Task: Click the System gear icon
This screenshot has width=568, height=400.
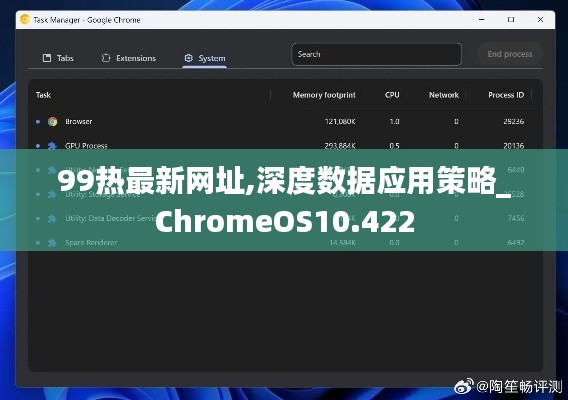Action: [x=188, y=58]
